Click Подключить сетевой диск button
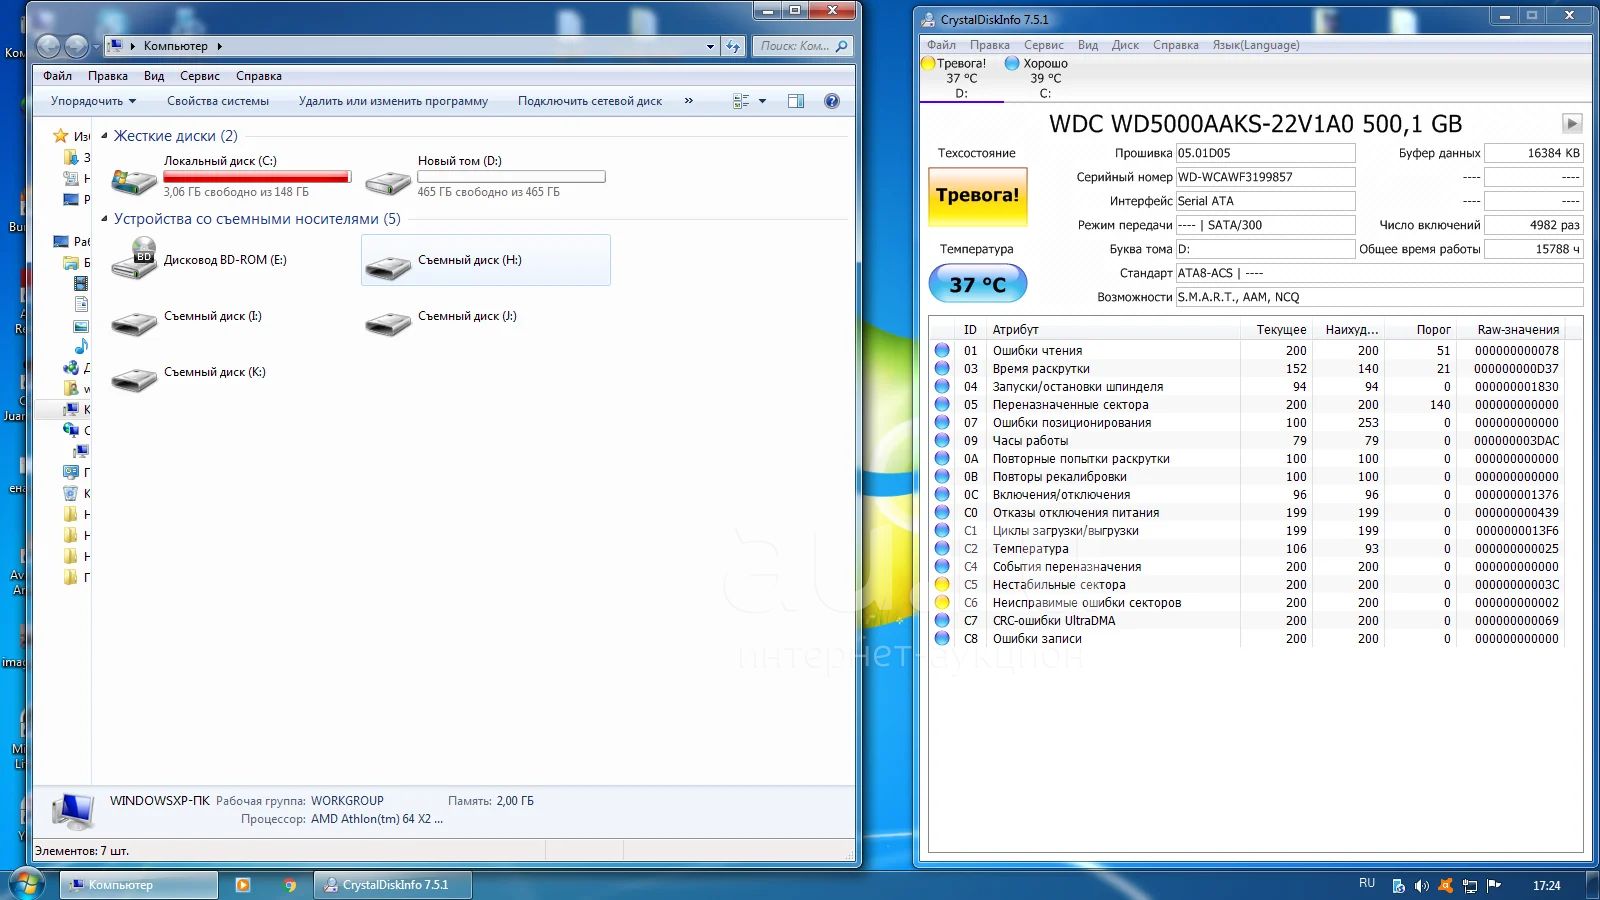1600x900 pixels. click(590, 101)
